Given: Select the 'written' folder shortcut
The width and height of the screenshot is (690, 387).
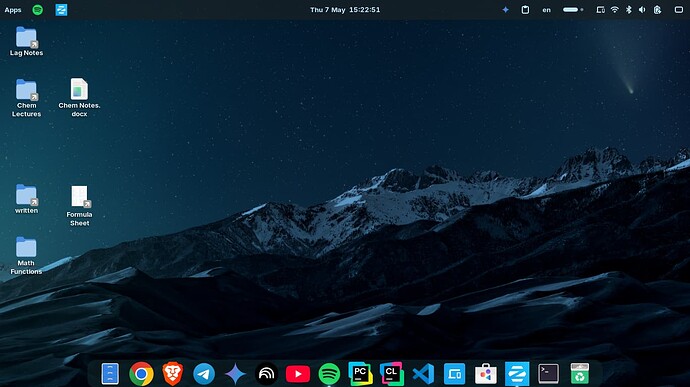Looking at the screenshot, I should (x=26, y=199).
